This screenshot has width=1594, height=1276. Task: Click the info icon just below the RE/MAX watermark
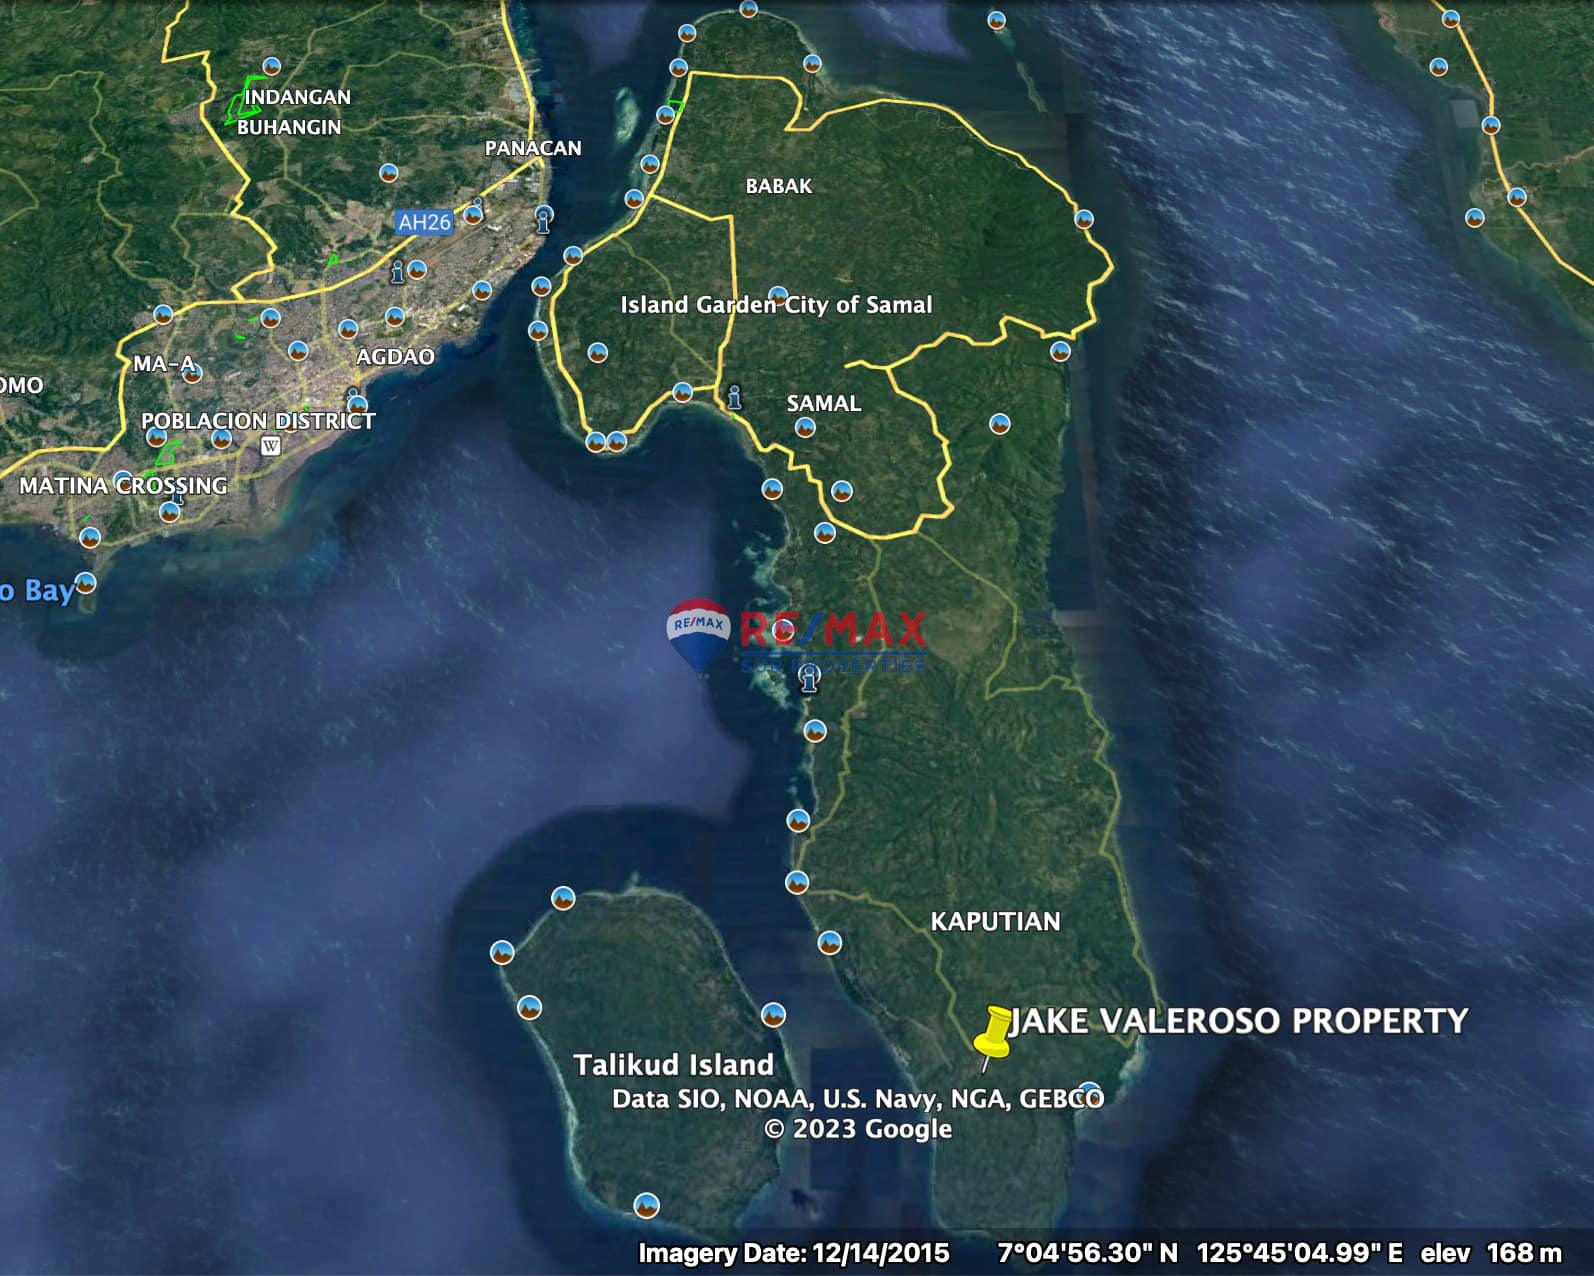point(809,681)
